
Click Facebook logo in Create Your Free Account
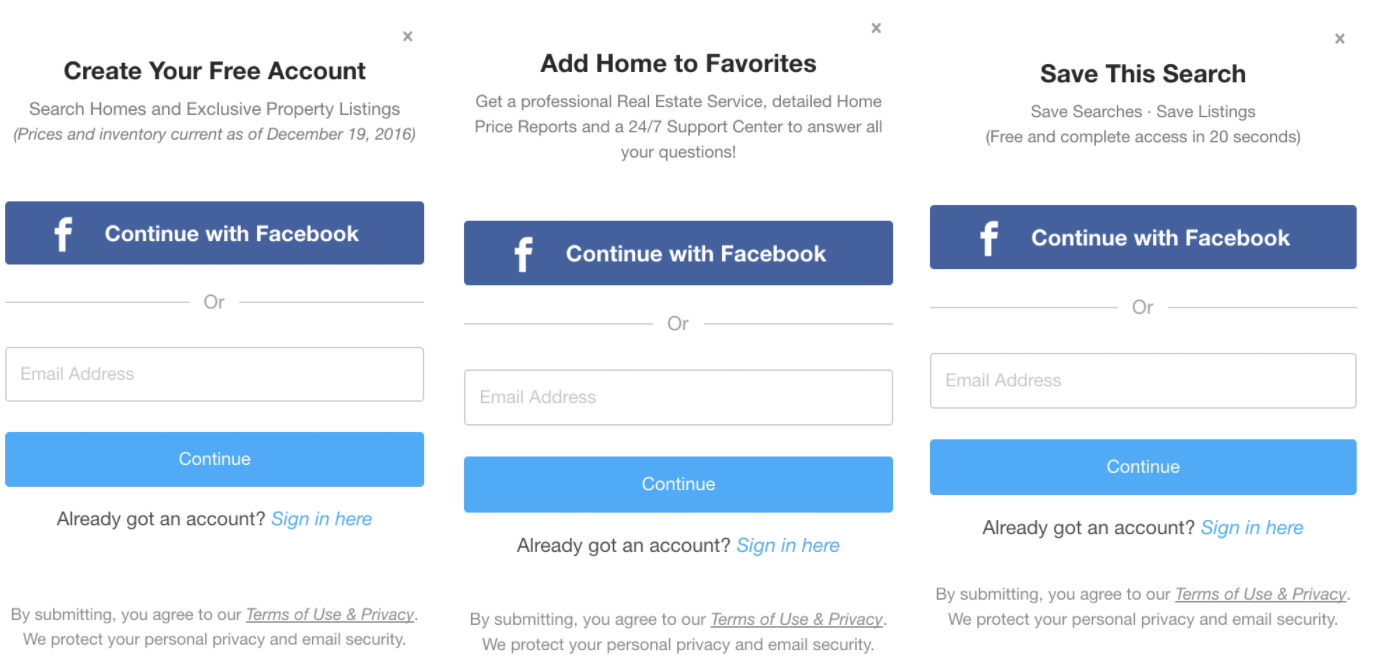coord(63,234)
